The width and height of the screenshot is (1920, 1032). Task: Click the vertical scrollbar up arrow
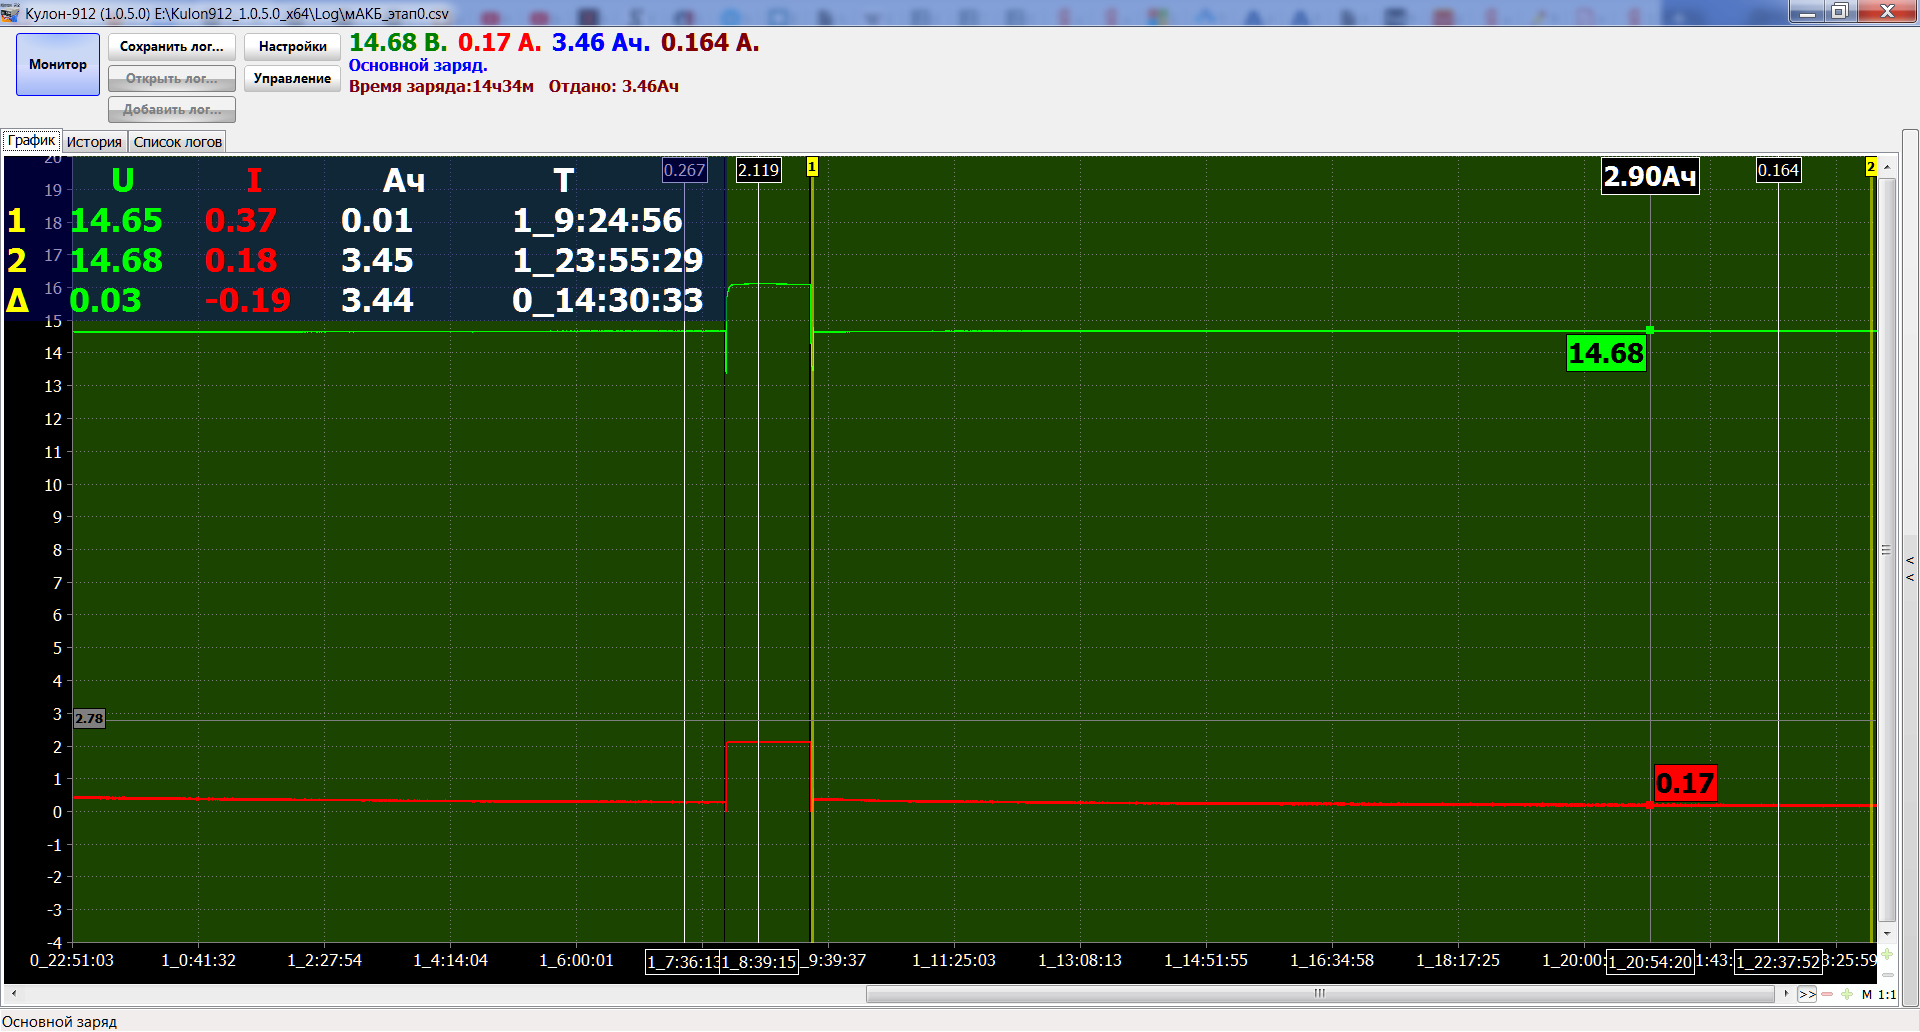click(1887, 167)
